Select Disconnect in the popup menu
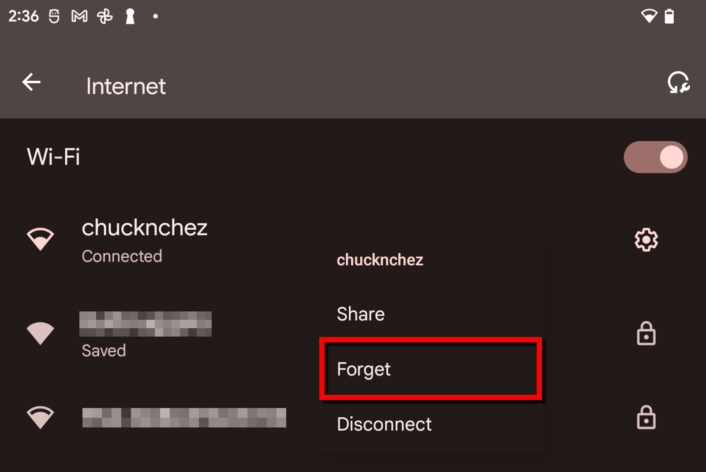 tap(384, 424)
